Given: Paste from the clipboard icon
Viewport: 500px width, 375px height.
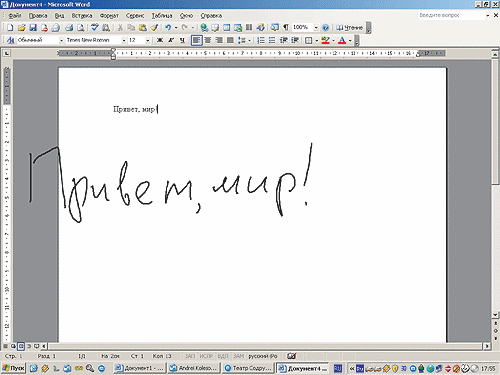Looking at the screenshot, I should pos(143,28).
